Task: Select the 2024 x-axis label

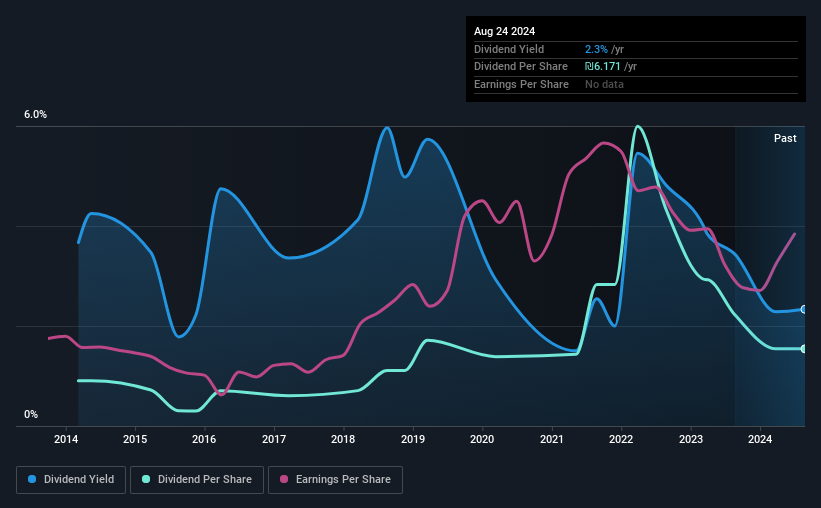Action: 760,439
